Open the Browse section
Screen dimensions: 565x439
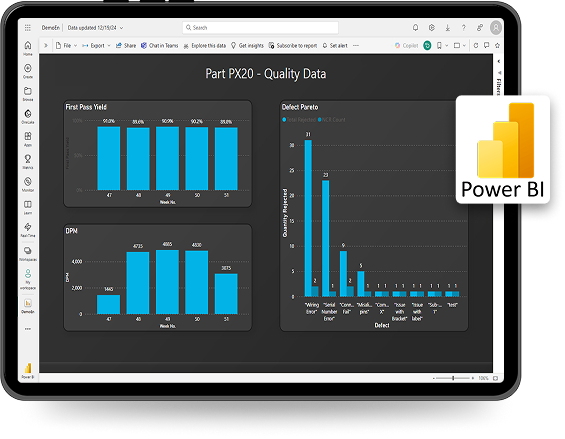point(28,93)
